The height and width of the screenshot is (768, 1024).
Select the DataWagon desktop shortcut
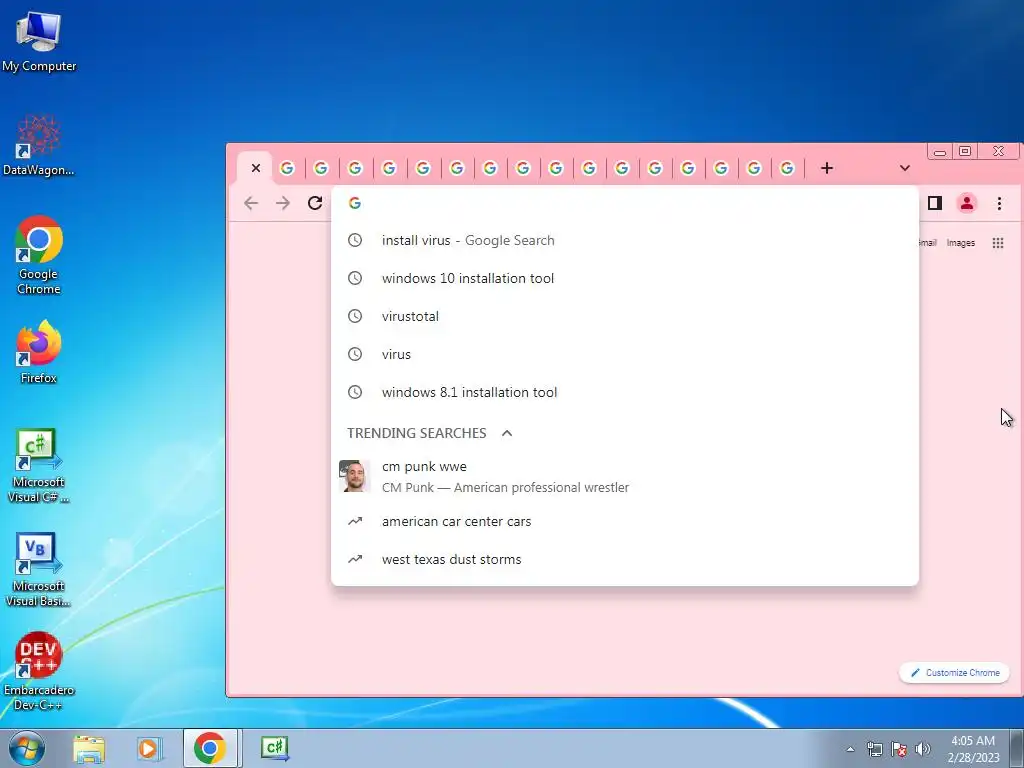[x=39, y=145]
